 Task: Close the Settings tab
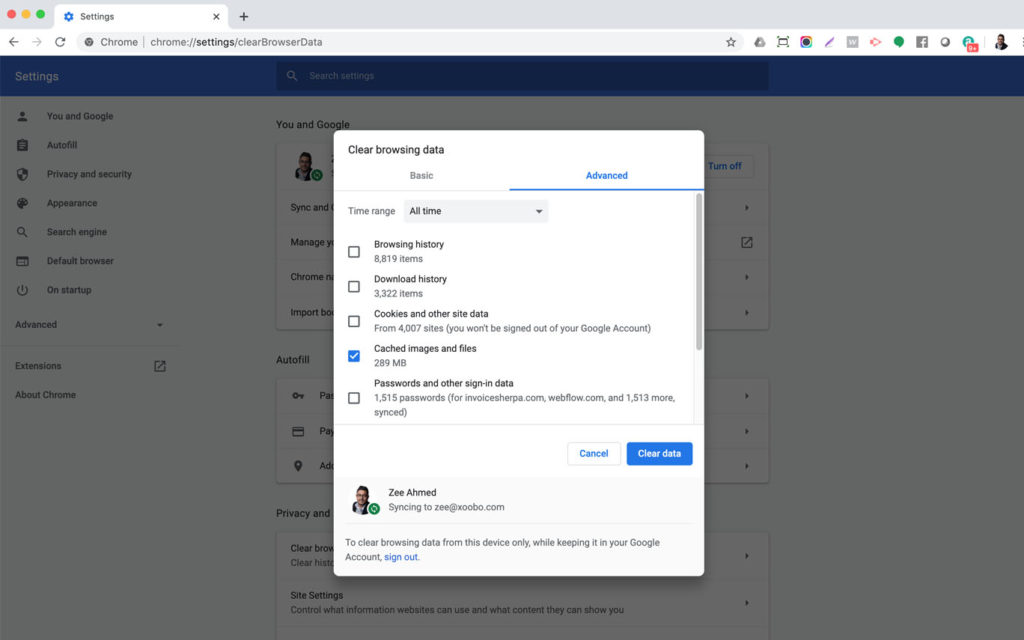pyautogui.click(x=216, y=16)
